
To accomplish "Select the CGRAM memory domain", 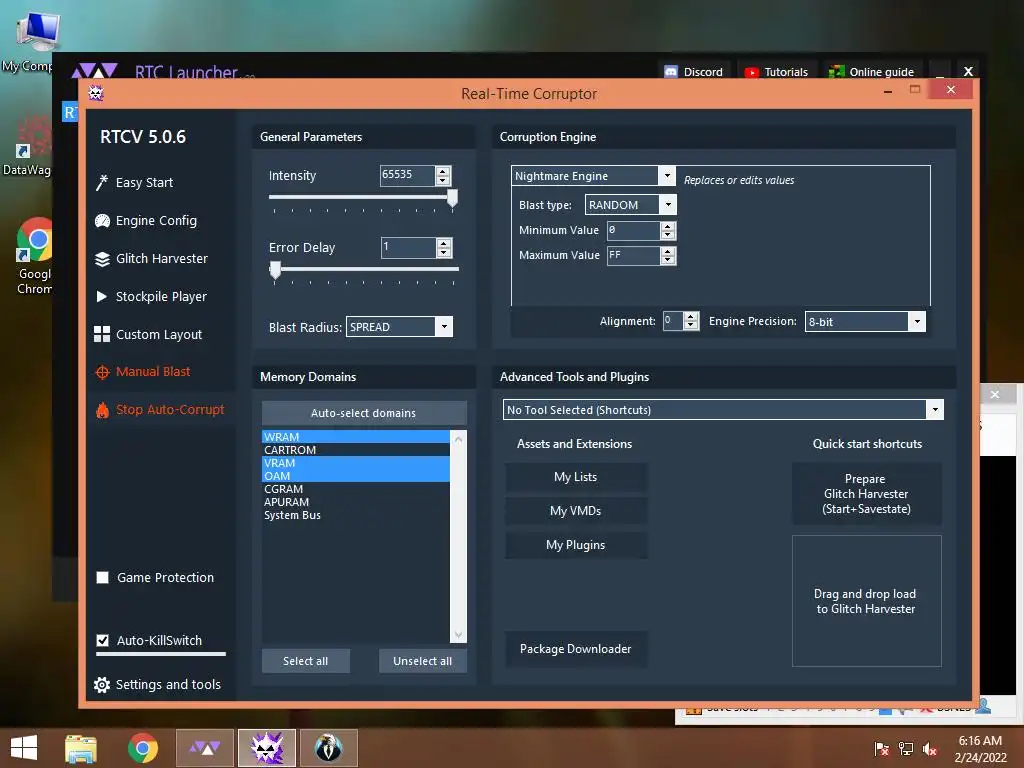I will coord(356,489).
